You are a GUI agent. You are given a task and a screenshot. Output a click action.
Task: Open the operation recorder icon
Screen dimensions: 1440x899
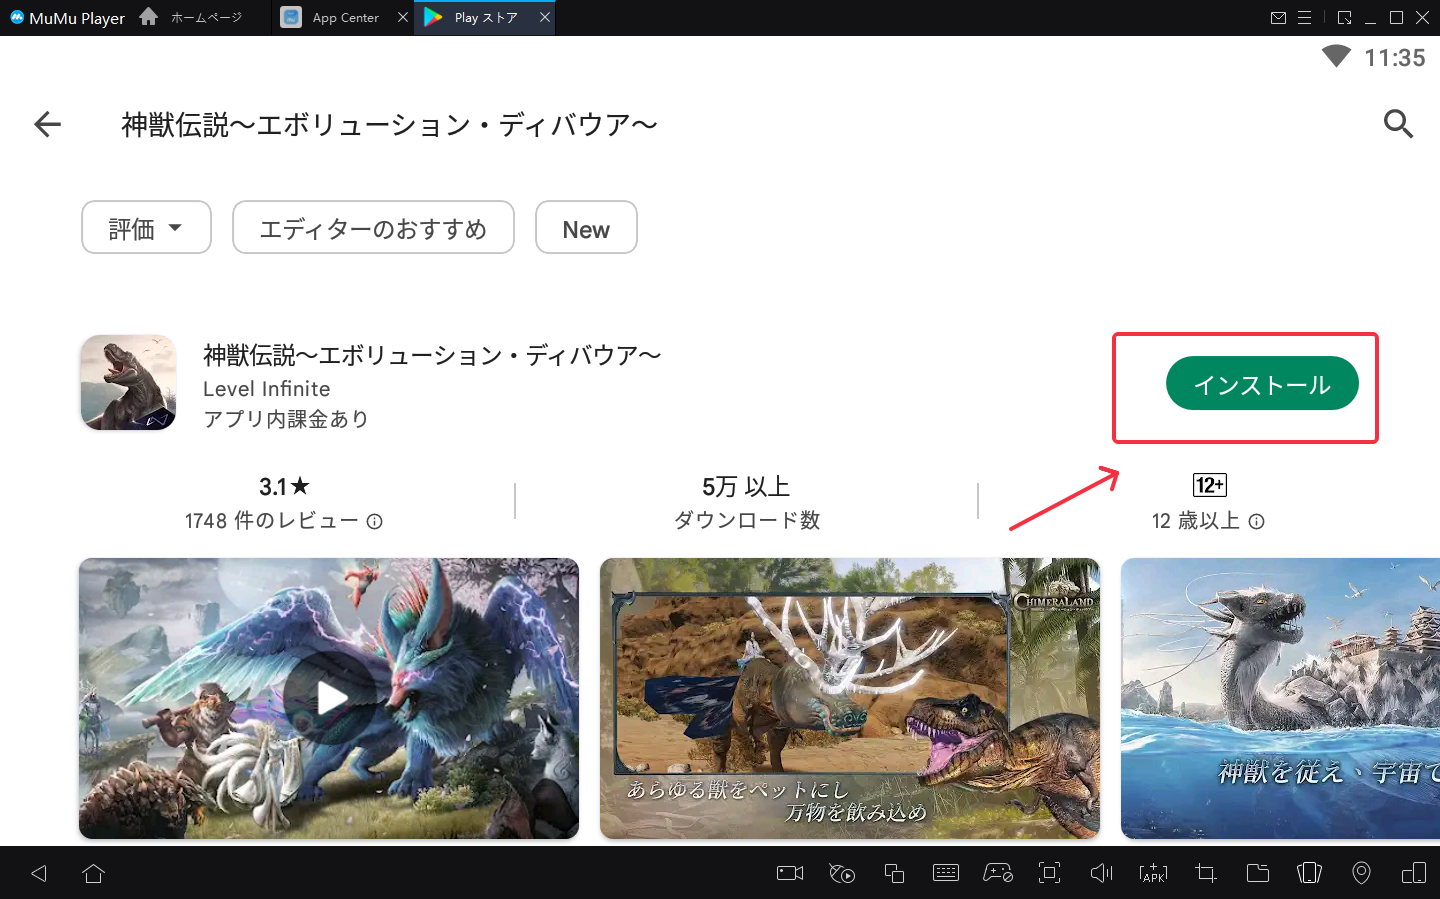pyautogui.click(x=842, y=873)
